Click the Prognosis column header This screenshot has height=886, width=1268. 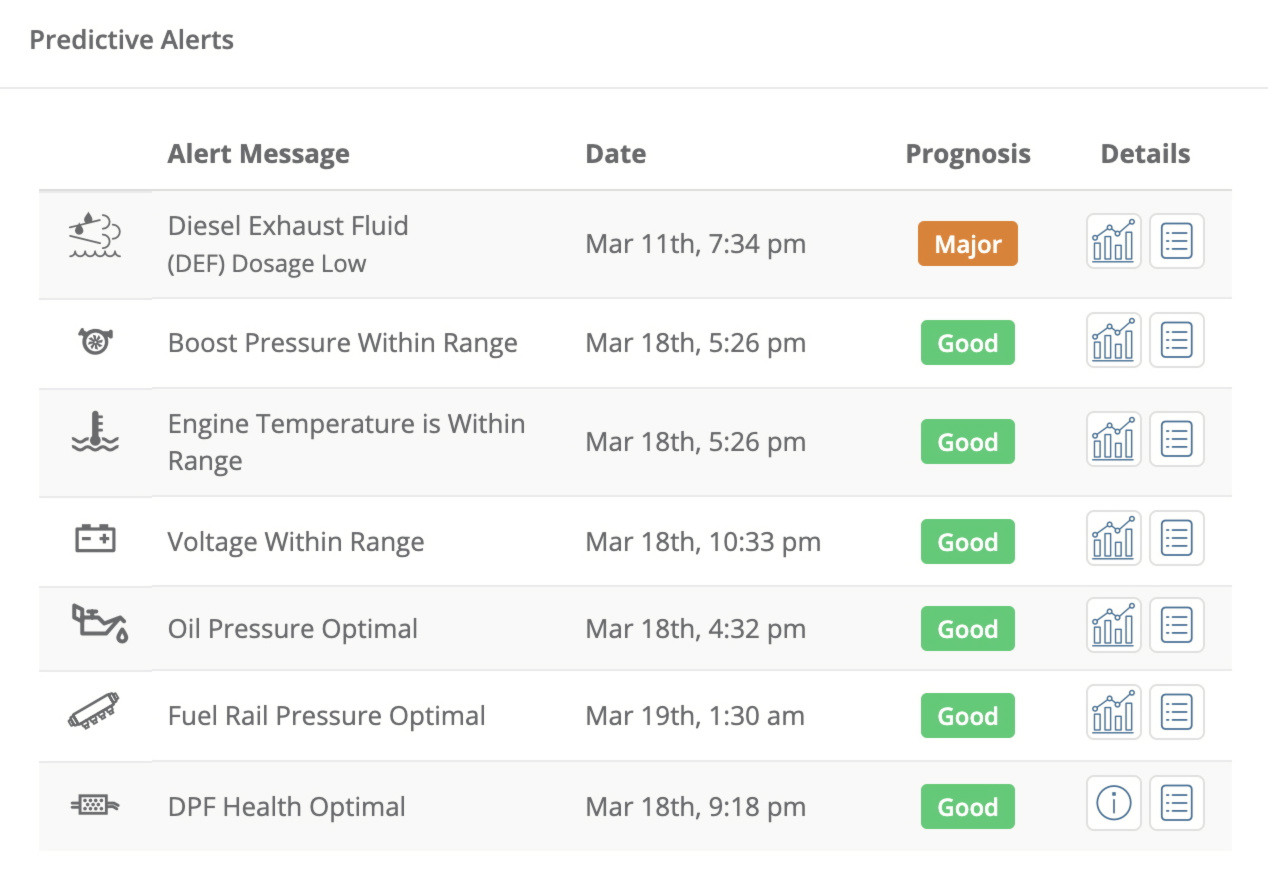968,154
